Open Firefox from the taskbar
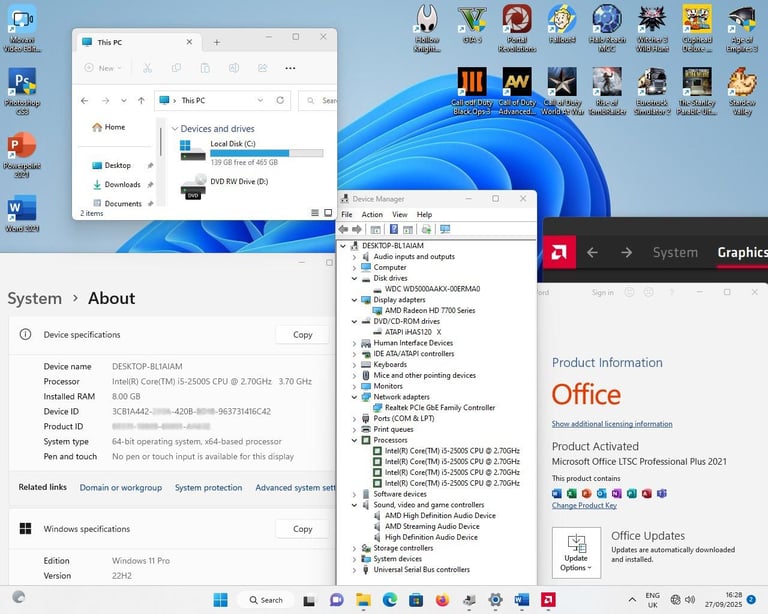768x614 pixels. pos(442,600)
